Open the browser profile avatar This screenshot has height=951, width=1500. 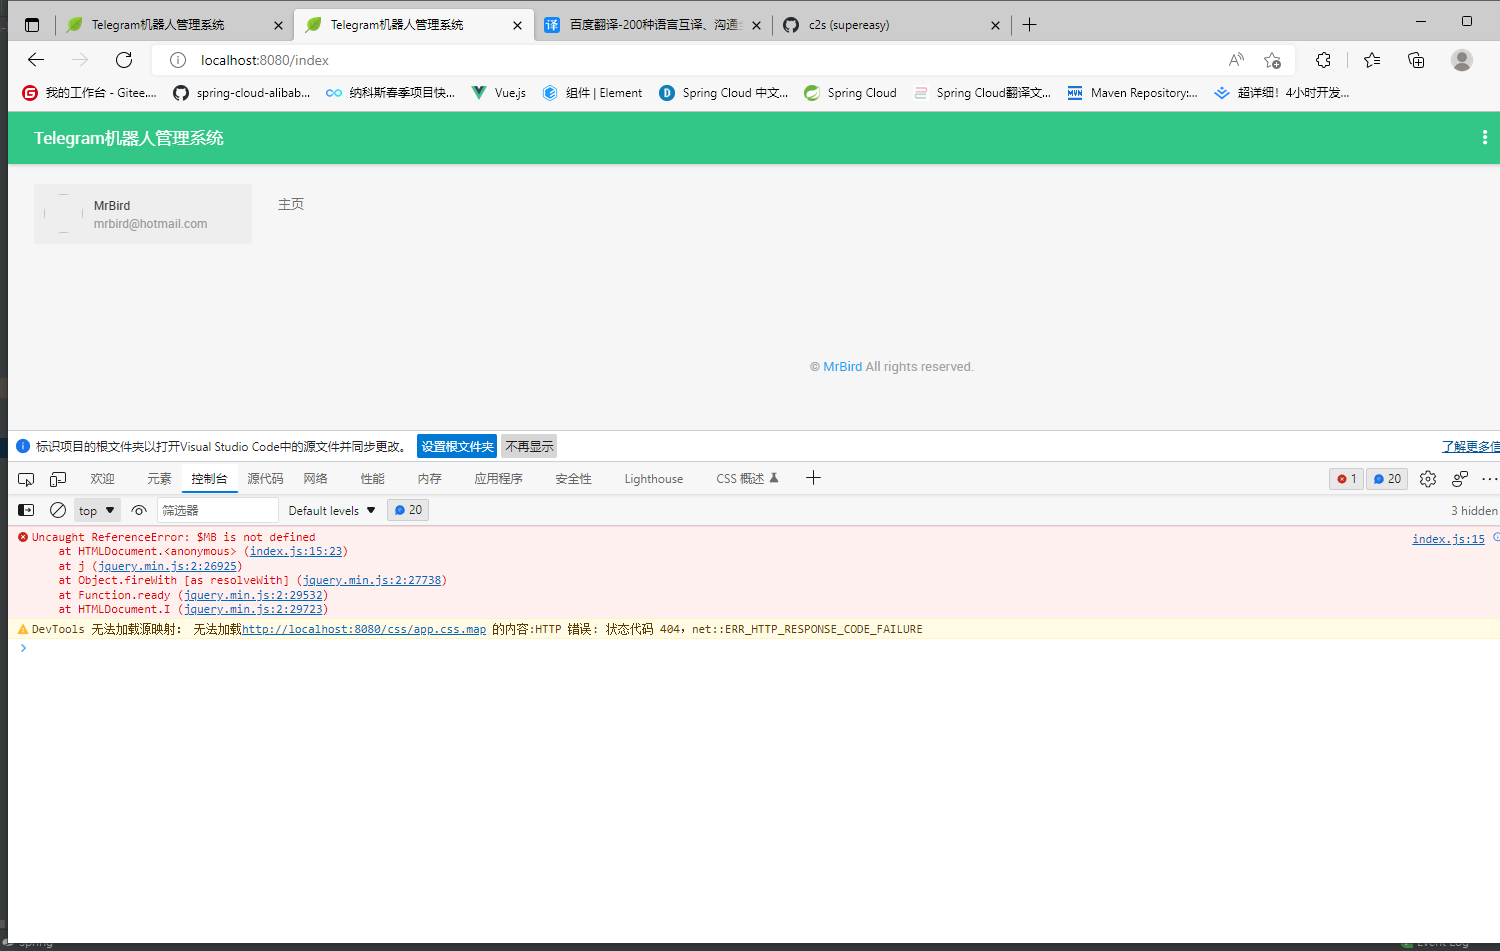click(1462, 60)
